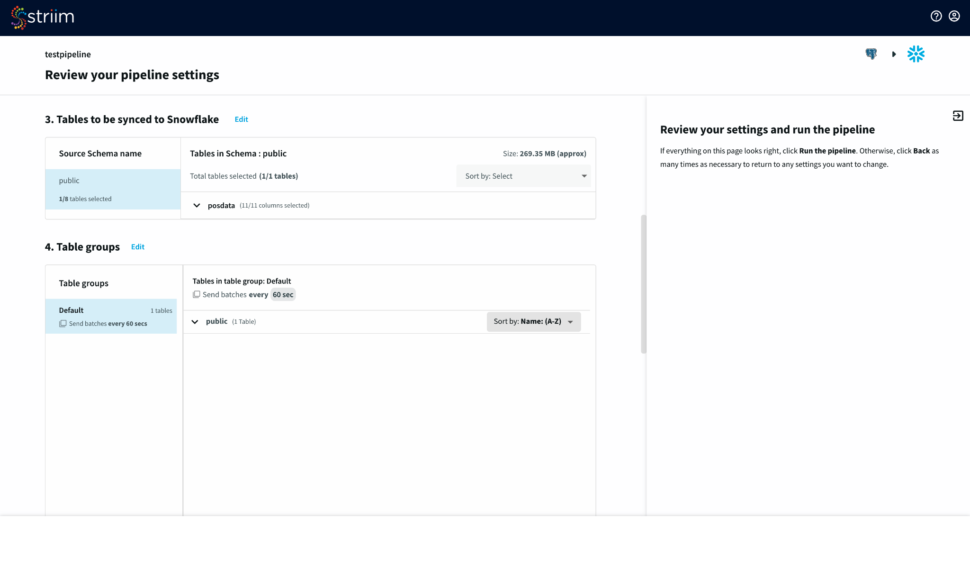Open the user account profile icon
The image size is (970, 582).
click(953, 16)
